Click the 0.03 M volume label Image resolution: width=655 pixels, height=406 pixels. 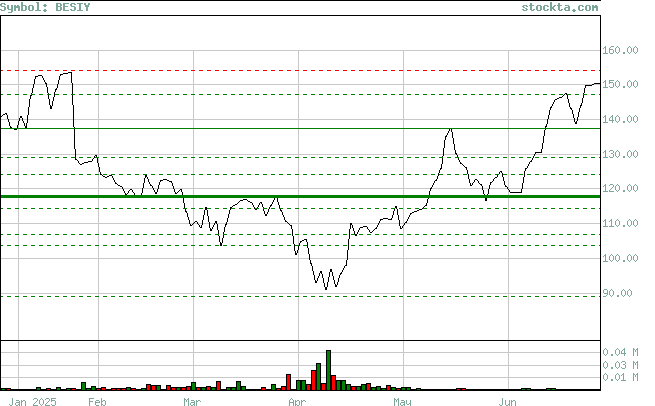[x=620, y=365]
